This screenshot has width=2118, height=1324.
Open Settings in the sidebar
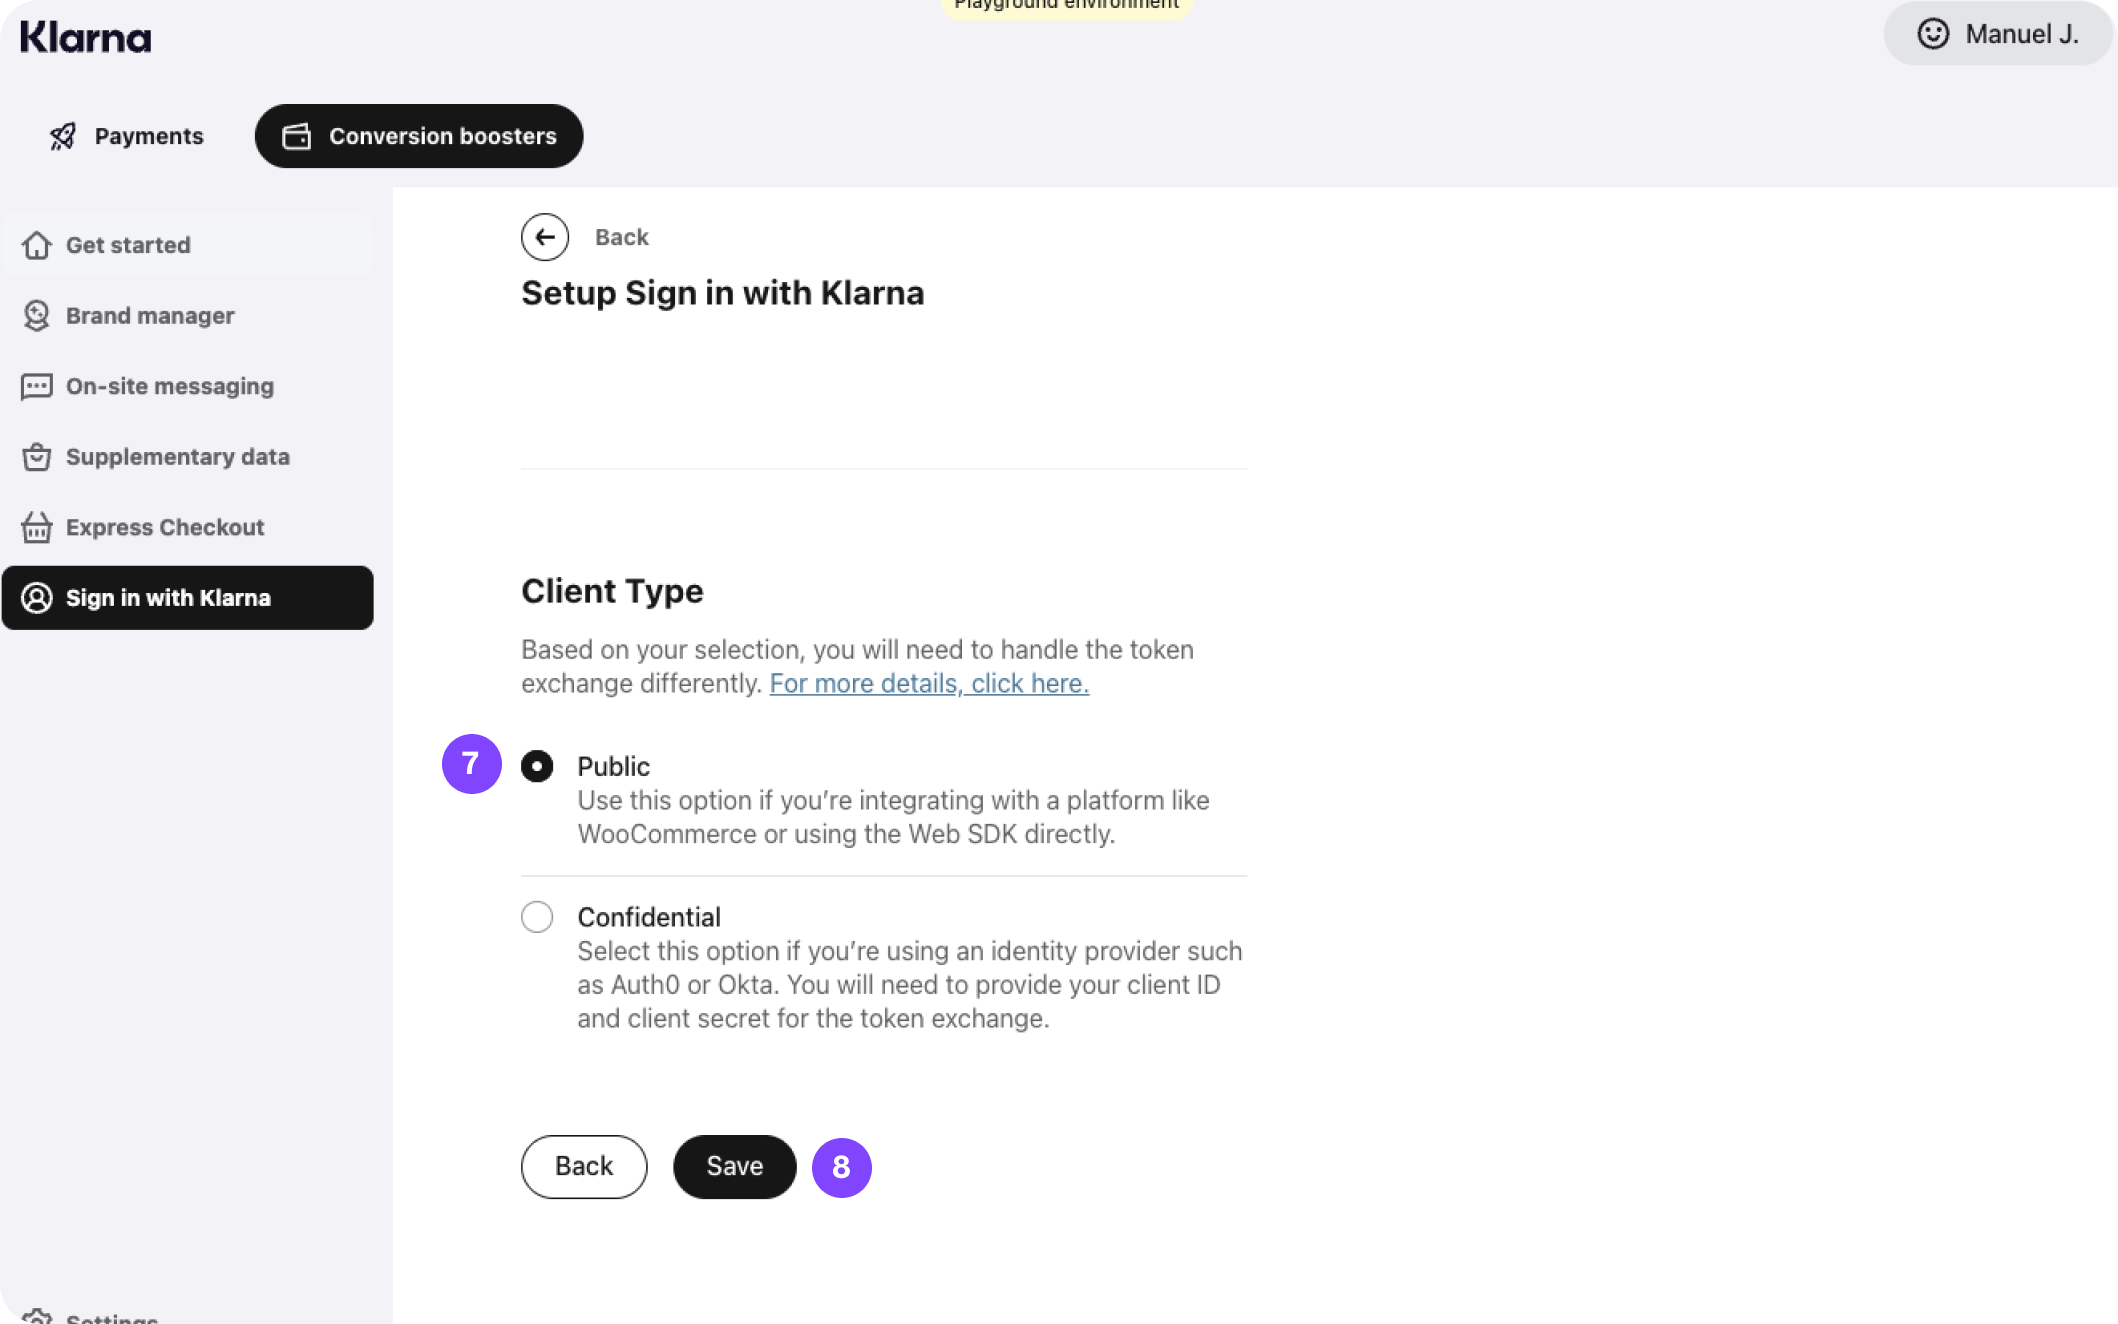pyautogui.click(x=110, y=1317)
